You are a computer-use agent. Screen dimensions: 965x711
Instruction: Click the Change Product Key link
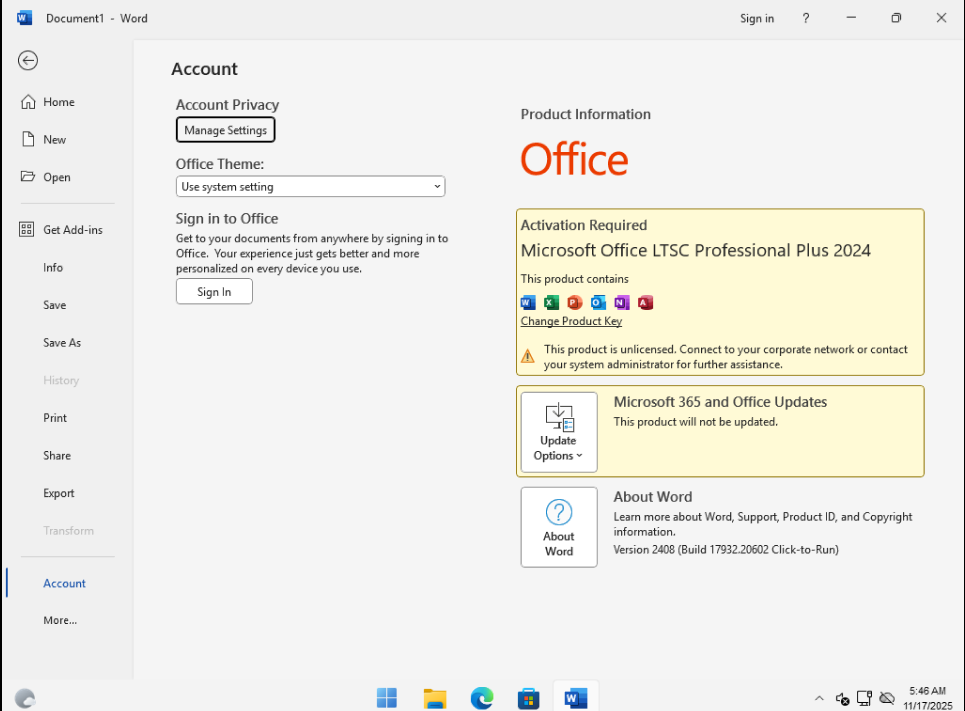tap(571, 322)
